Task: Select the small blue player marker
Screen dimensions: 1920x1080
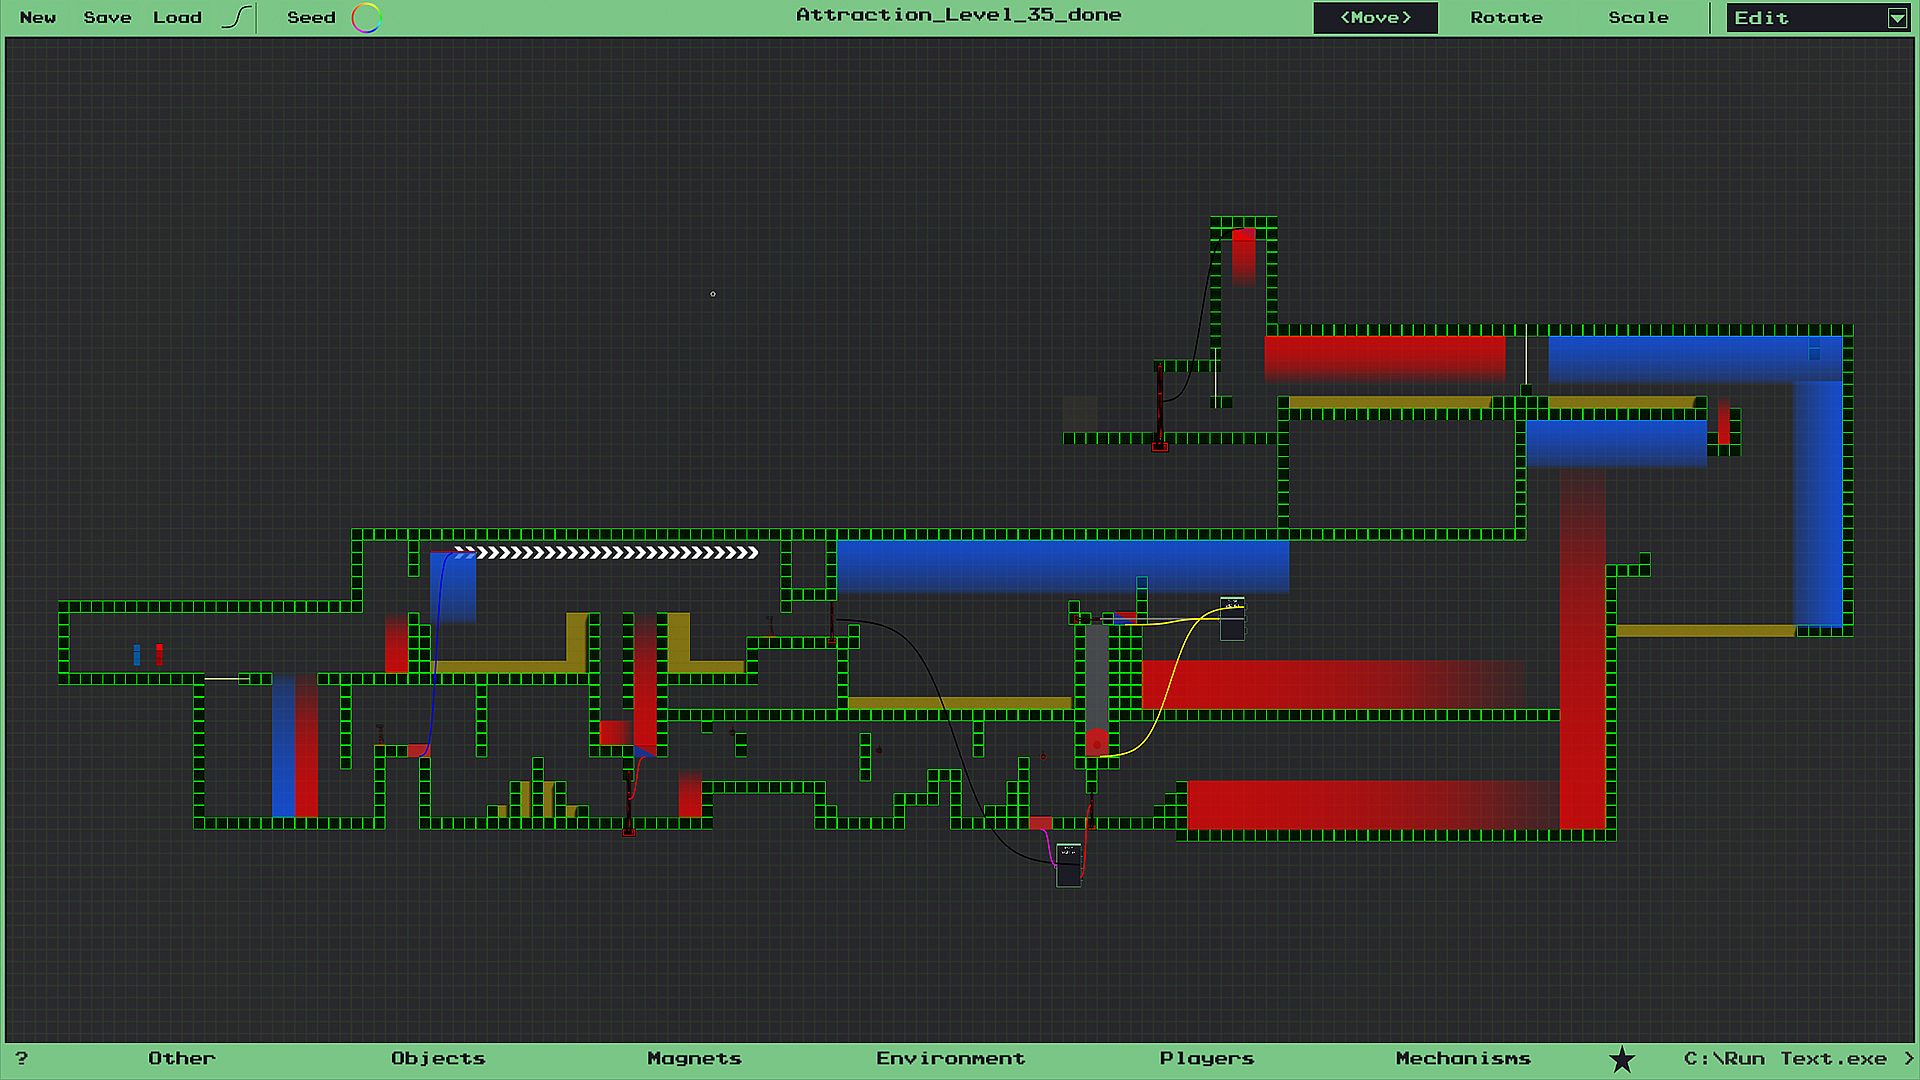Action: point(137,655)
